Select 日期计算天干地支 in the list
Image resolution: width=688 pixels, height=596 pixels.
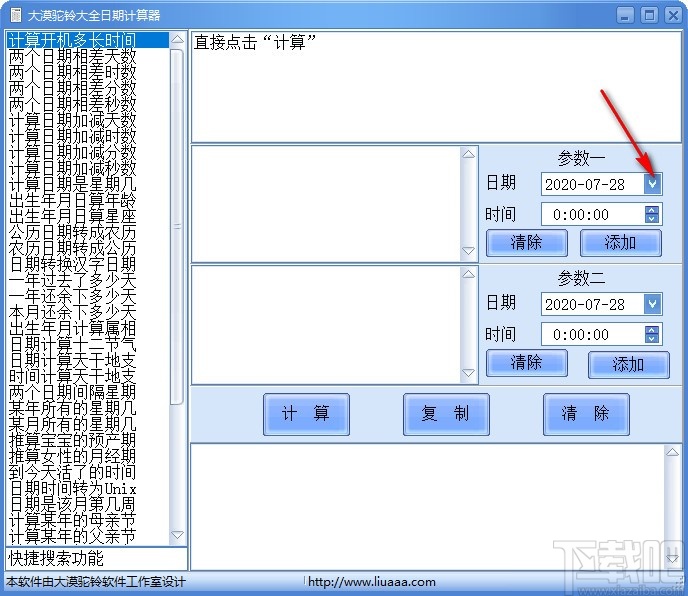(x=87, y=360)
